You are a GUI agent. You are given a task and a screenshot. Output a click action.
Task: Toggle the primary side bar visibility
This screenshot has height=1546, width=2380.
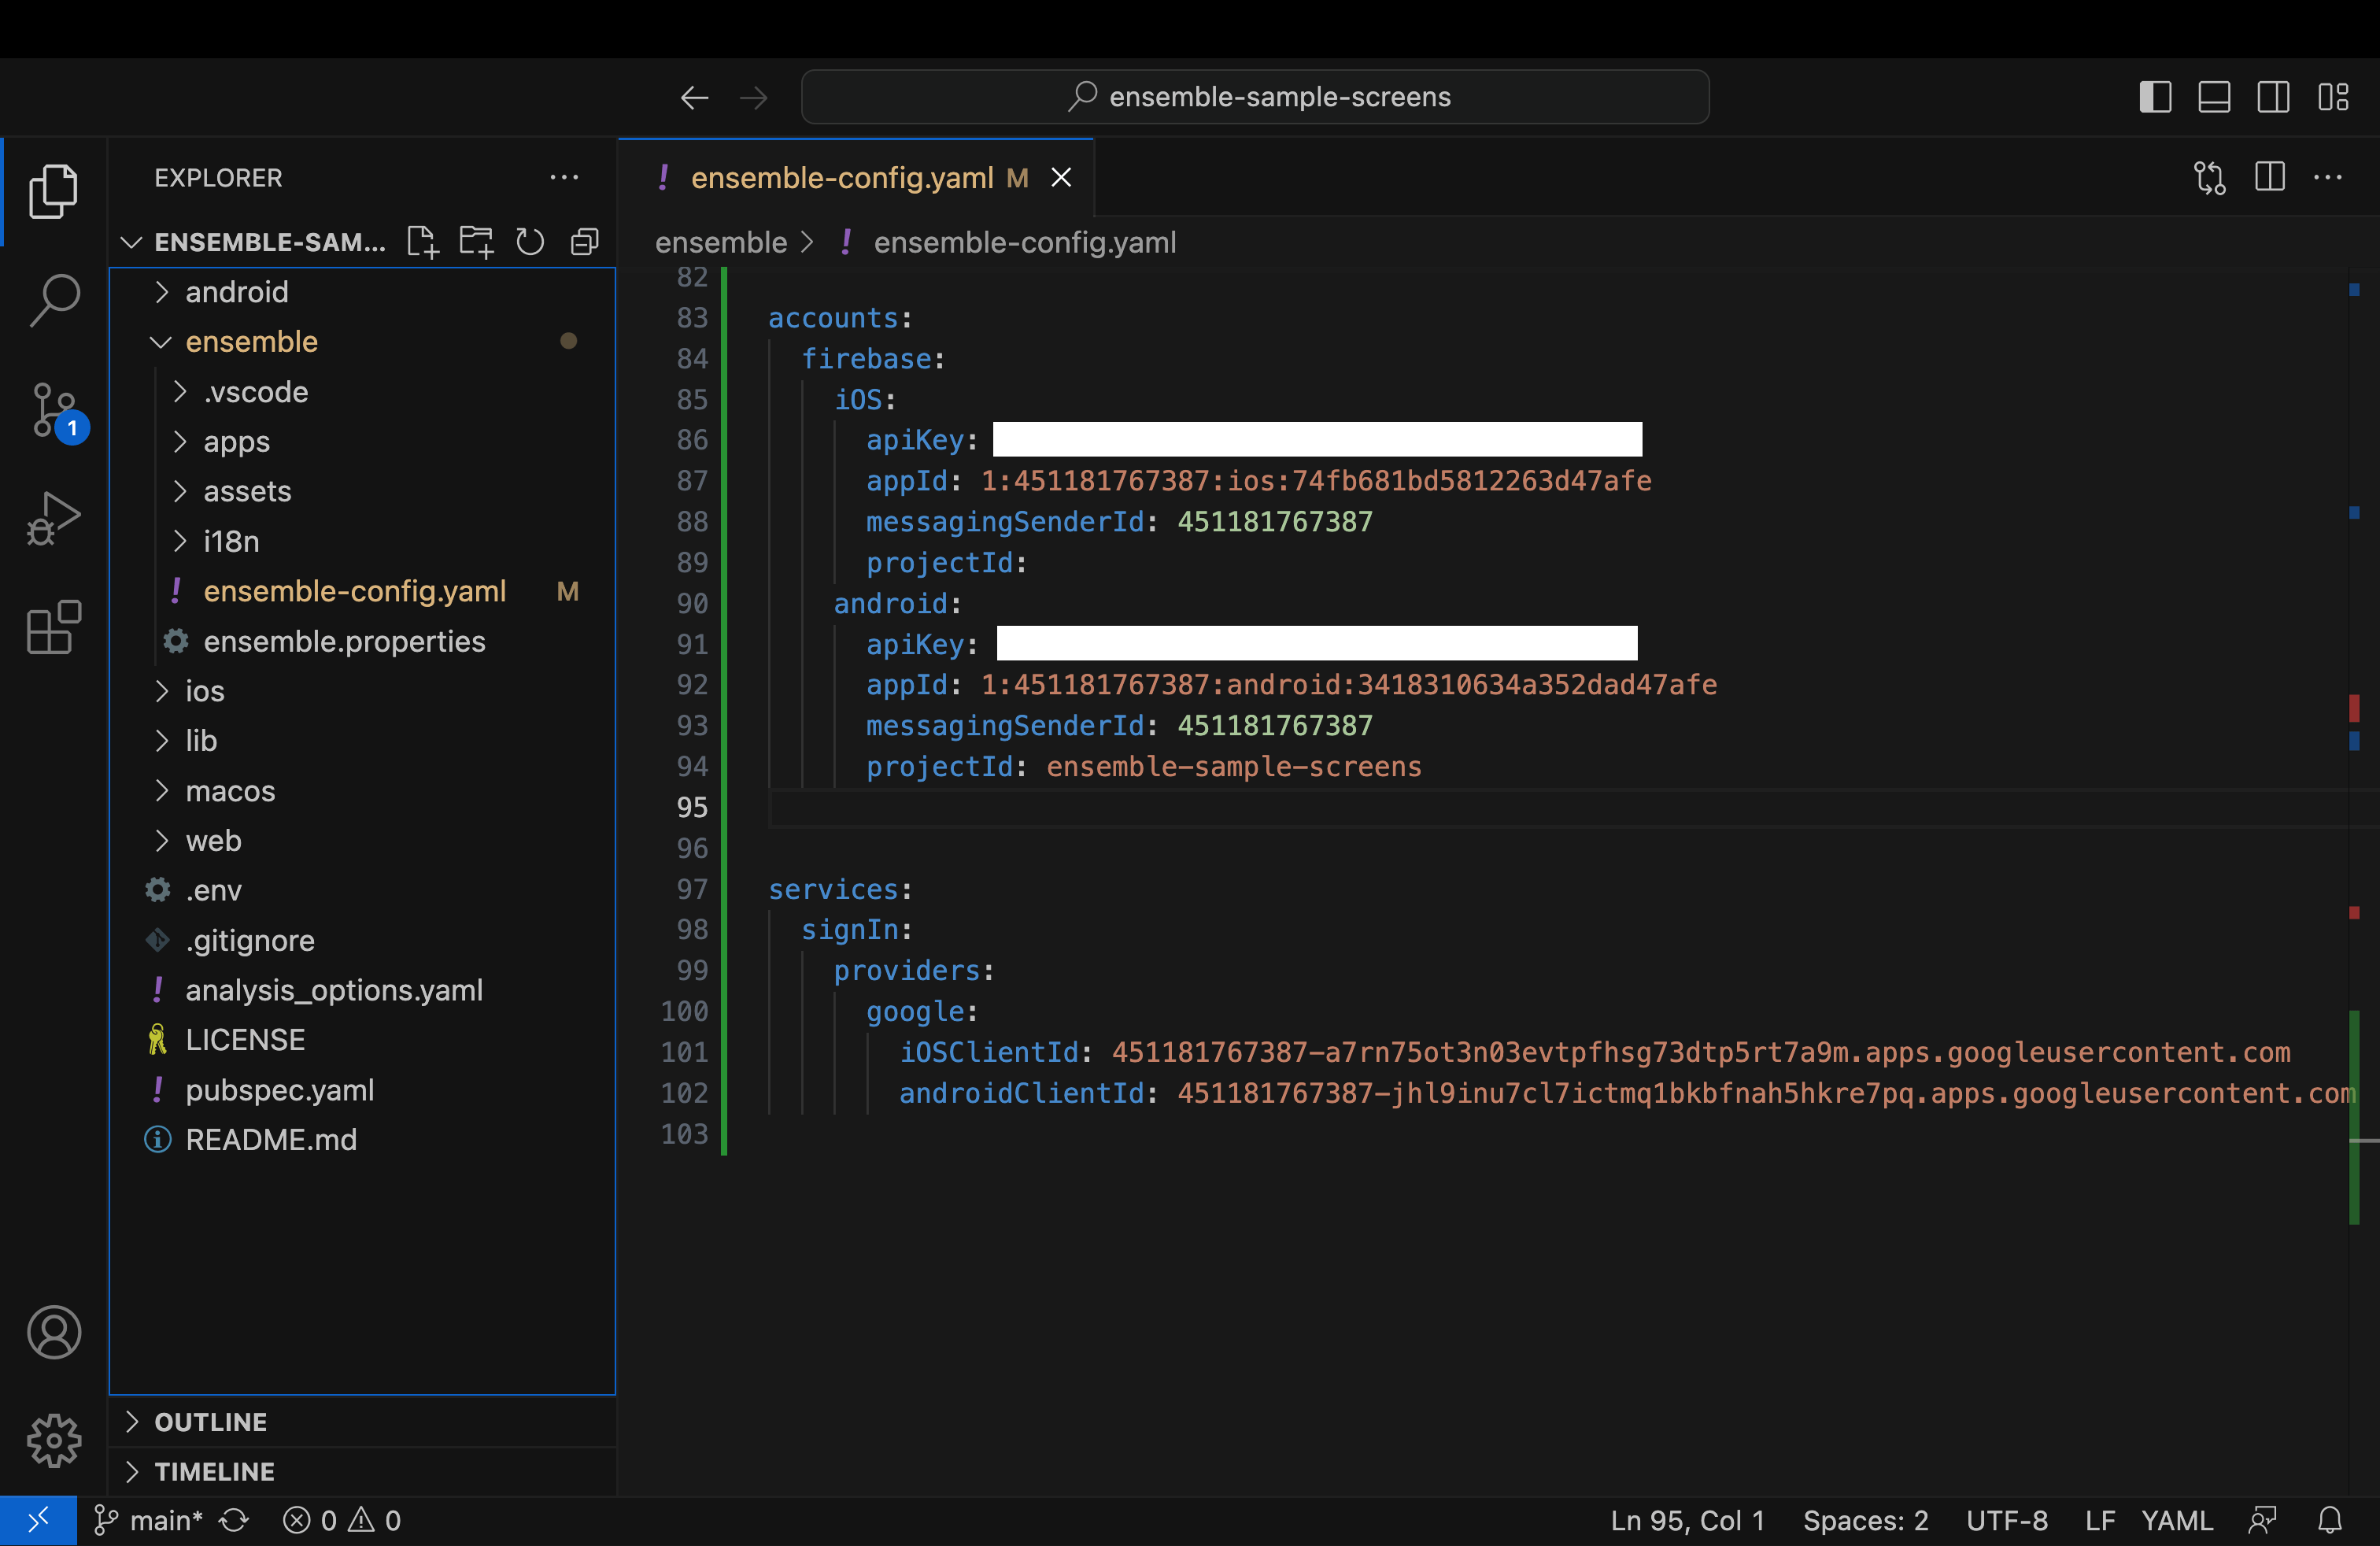click(x=2156, y=96)
